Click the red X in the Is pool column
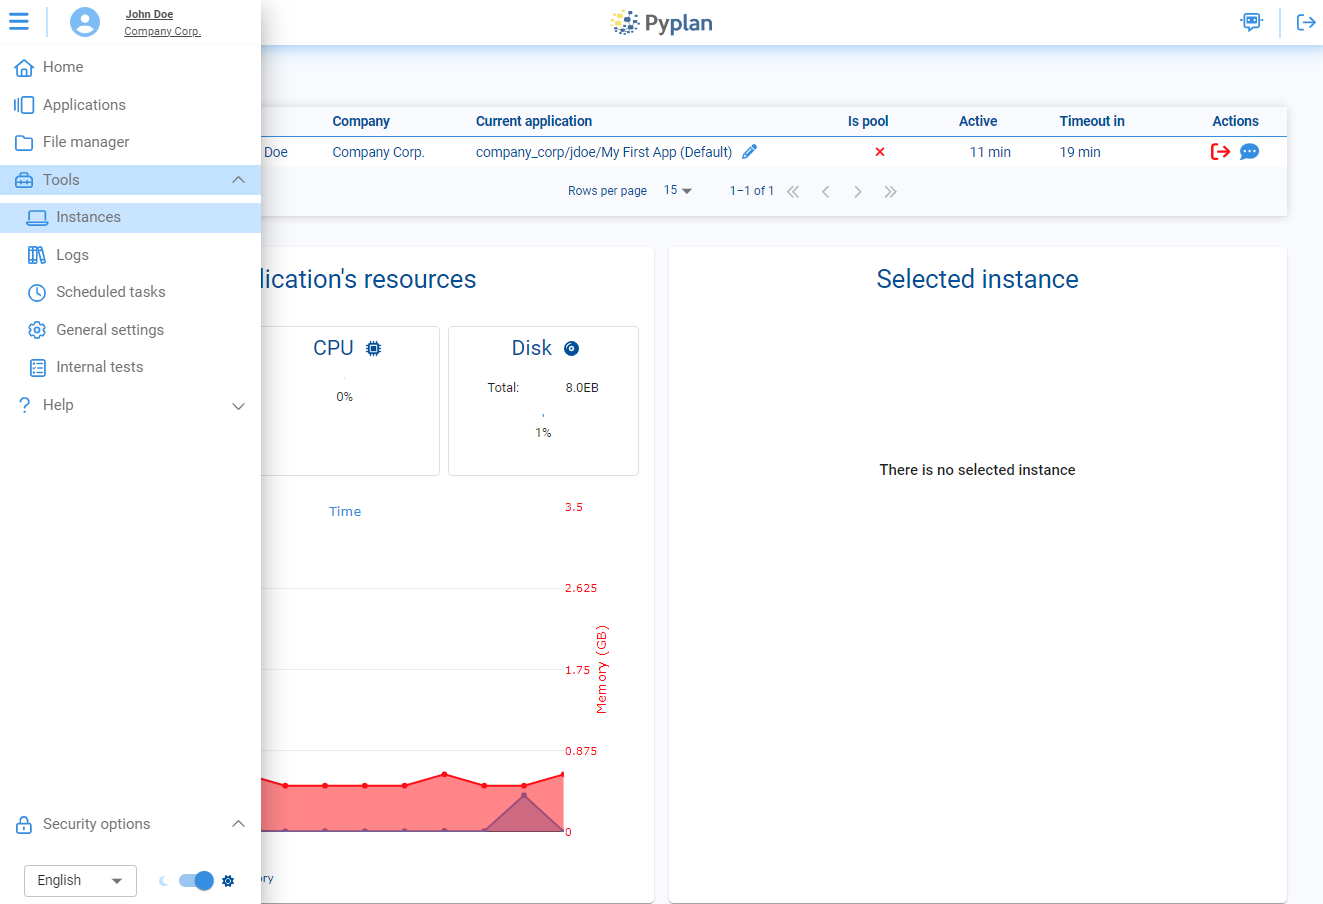Viewport: 1323px width, 904px height. (x=879, y=152)
